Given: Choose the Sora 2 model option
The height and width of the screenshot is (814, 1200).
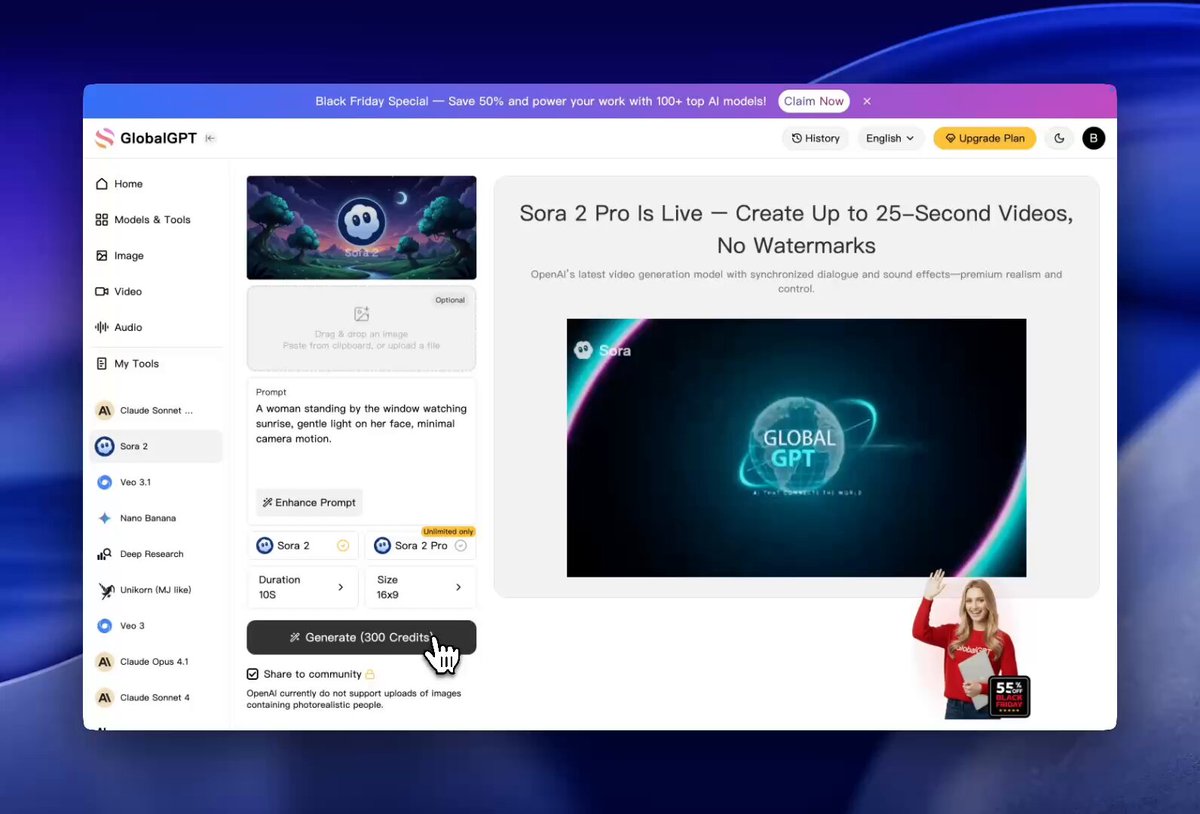Looking at the screenshot, I should (303, 545).
